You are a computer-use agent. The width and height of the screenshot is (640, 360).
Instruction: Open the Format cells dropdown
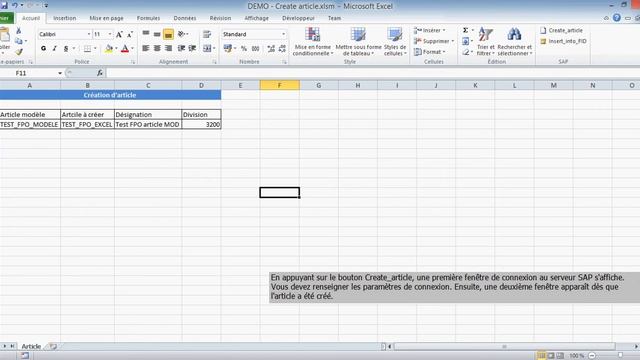[429, 52]
